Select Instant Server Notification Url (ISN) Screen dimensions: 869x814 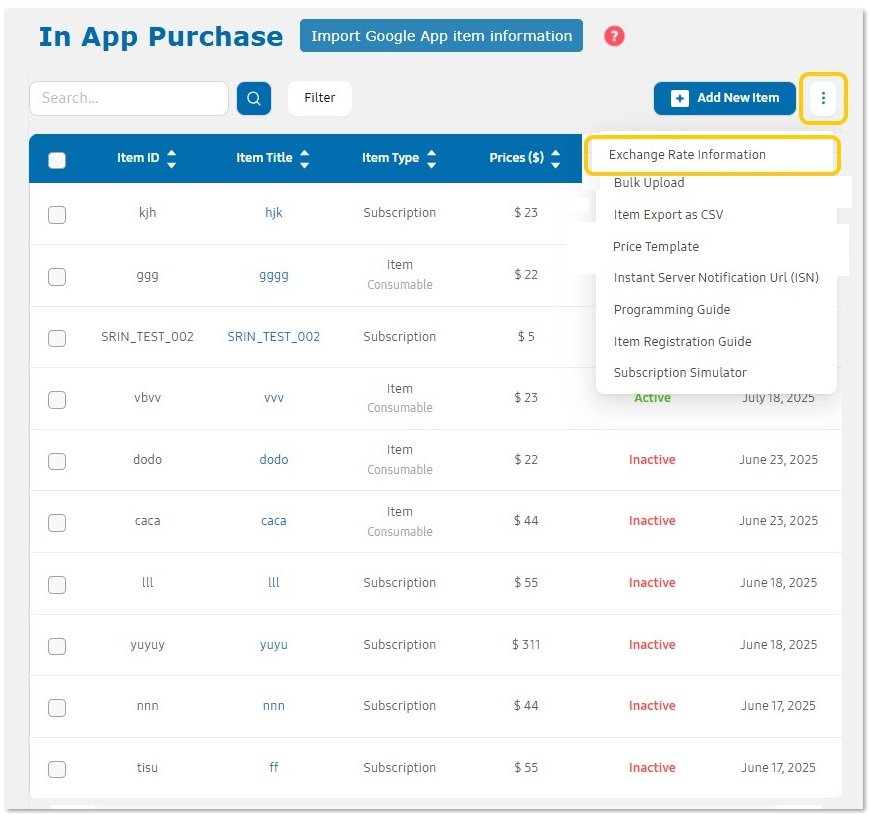[716, 278]
